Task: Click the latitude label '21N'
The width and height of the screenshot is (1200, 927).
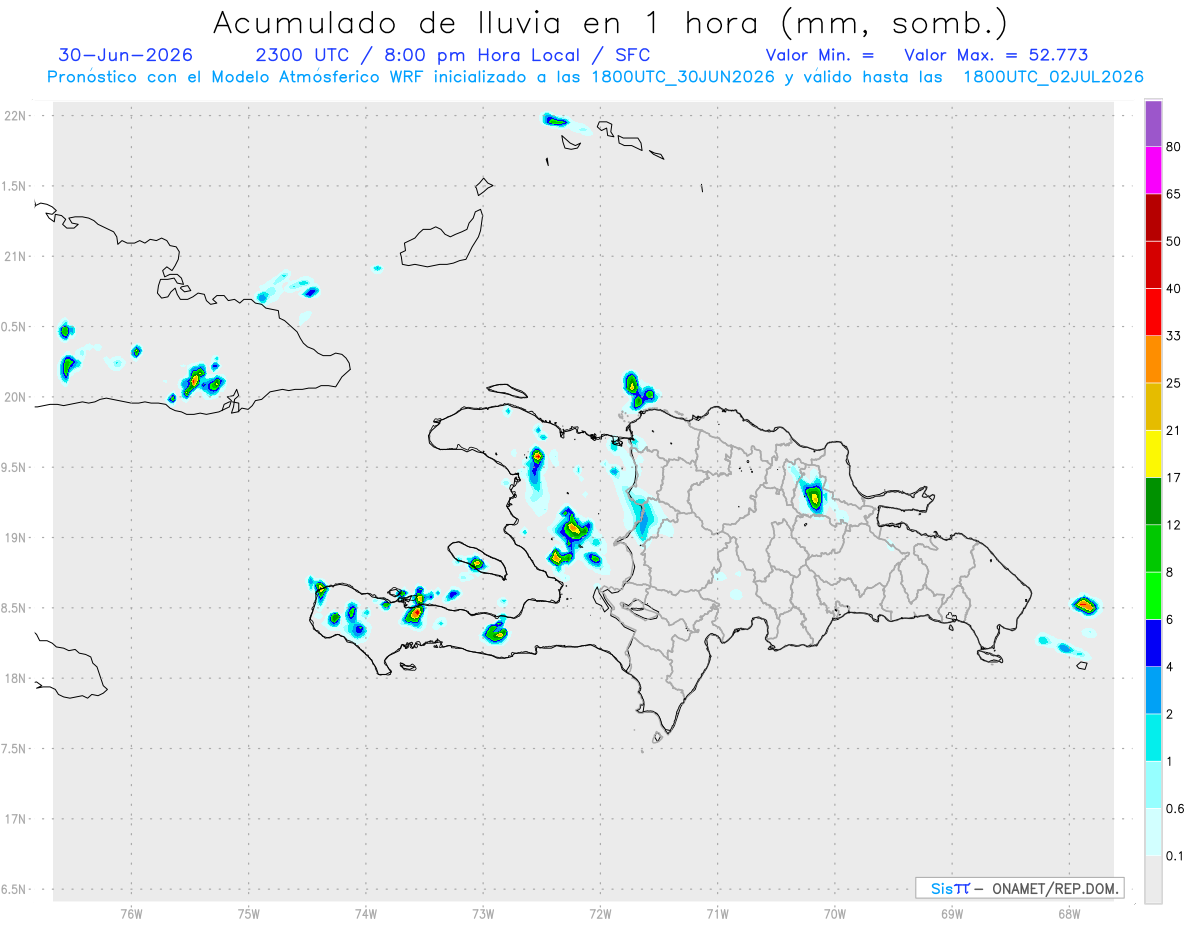Action: click(16, 256)
